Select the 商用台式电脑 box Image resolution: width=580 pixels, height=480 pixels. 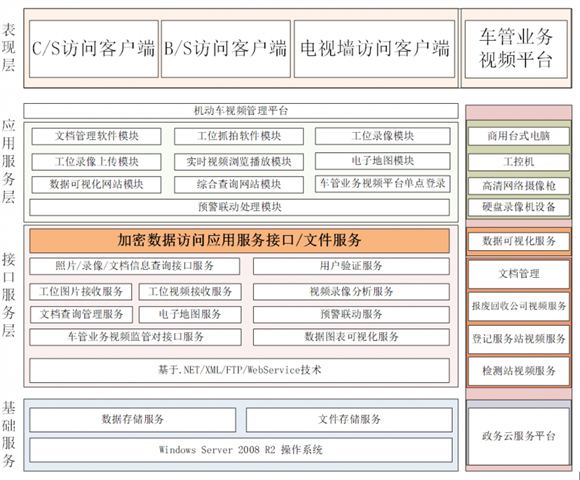click(x=519, y=136)
